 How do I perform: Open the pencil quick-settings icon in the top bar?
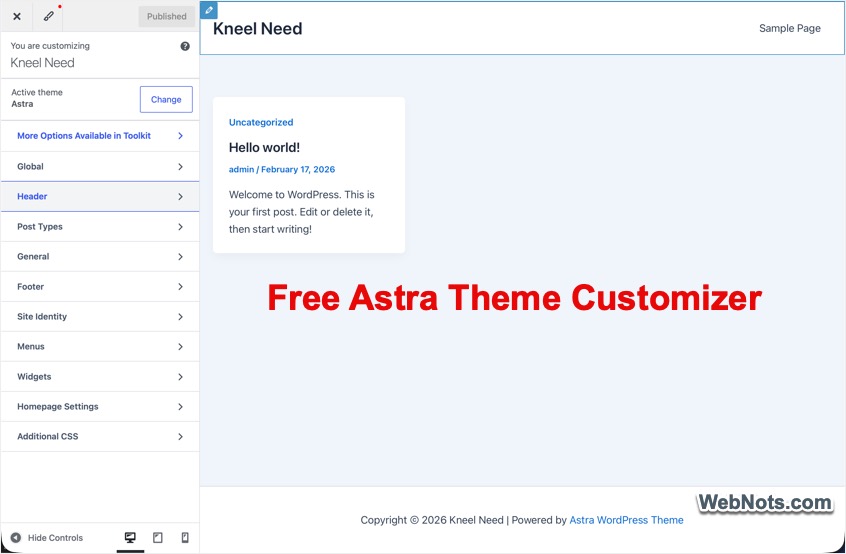tap(49, 16)
